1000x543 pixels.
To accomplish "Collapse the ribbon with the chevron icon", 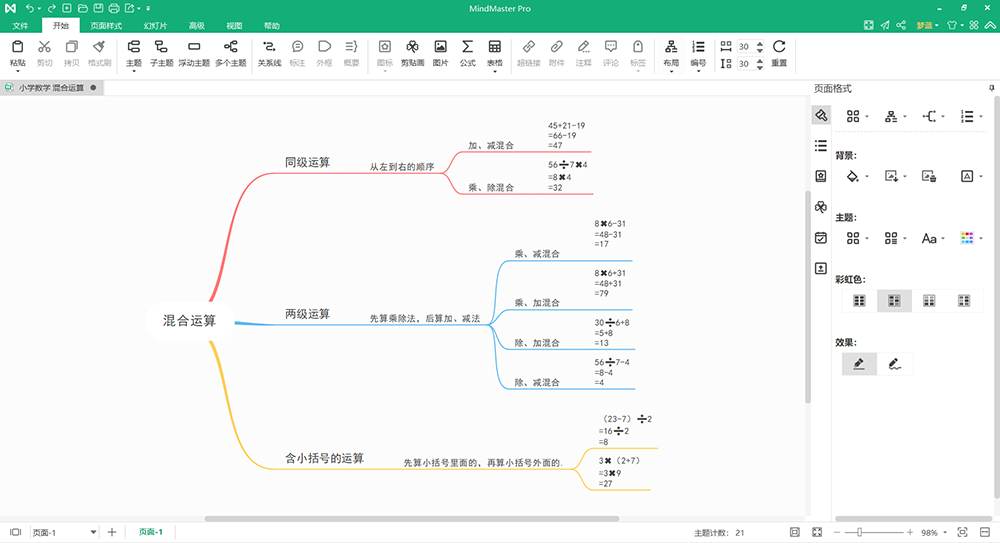I will [x=990, y=25].
